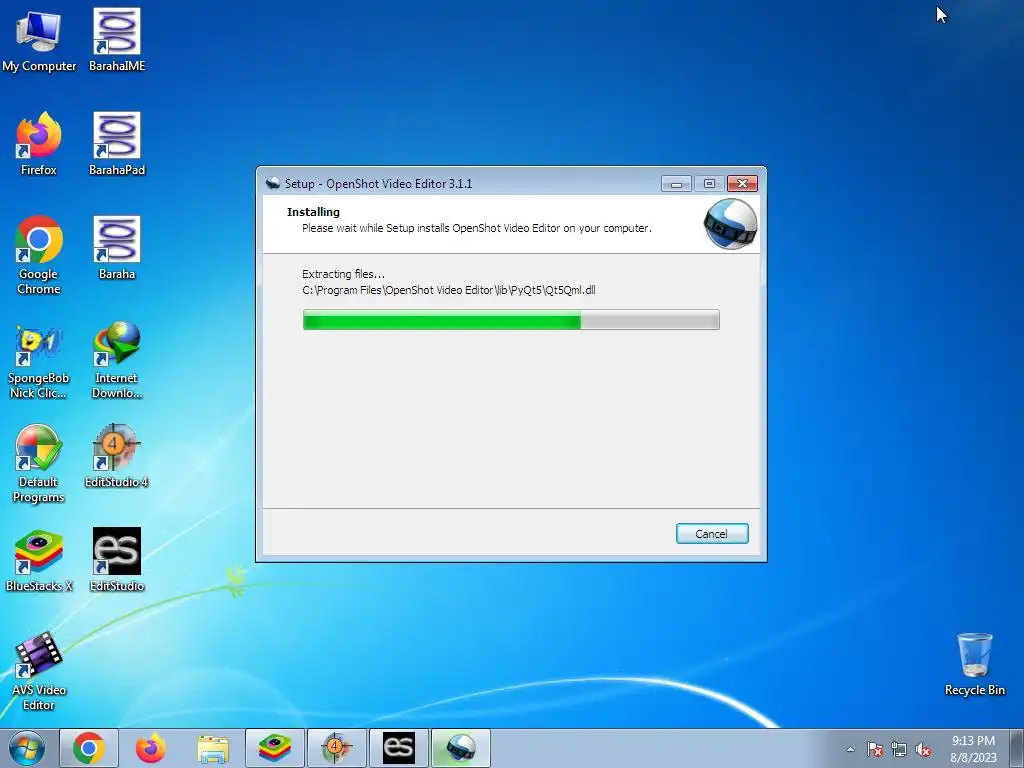
Task: Maximize the OpenShot setup window
Action: [x=709, y=184]
